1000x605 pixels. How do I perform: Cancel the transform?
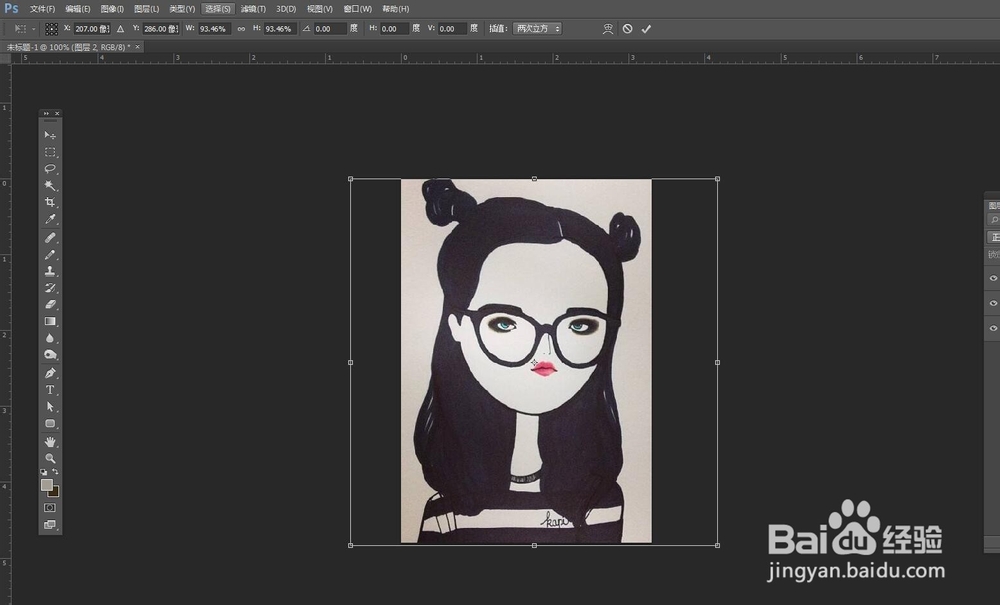628,29
